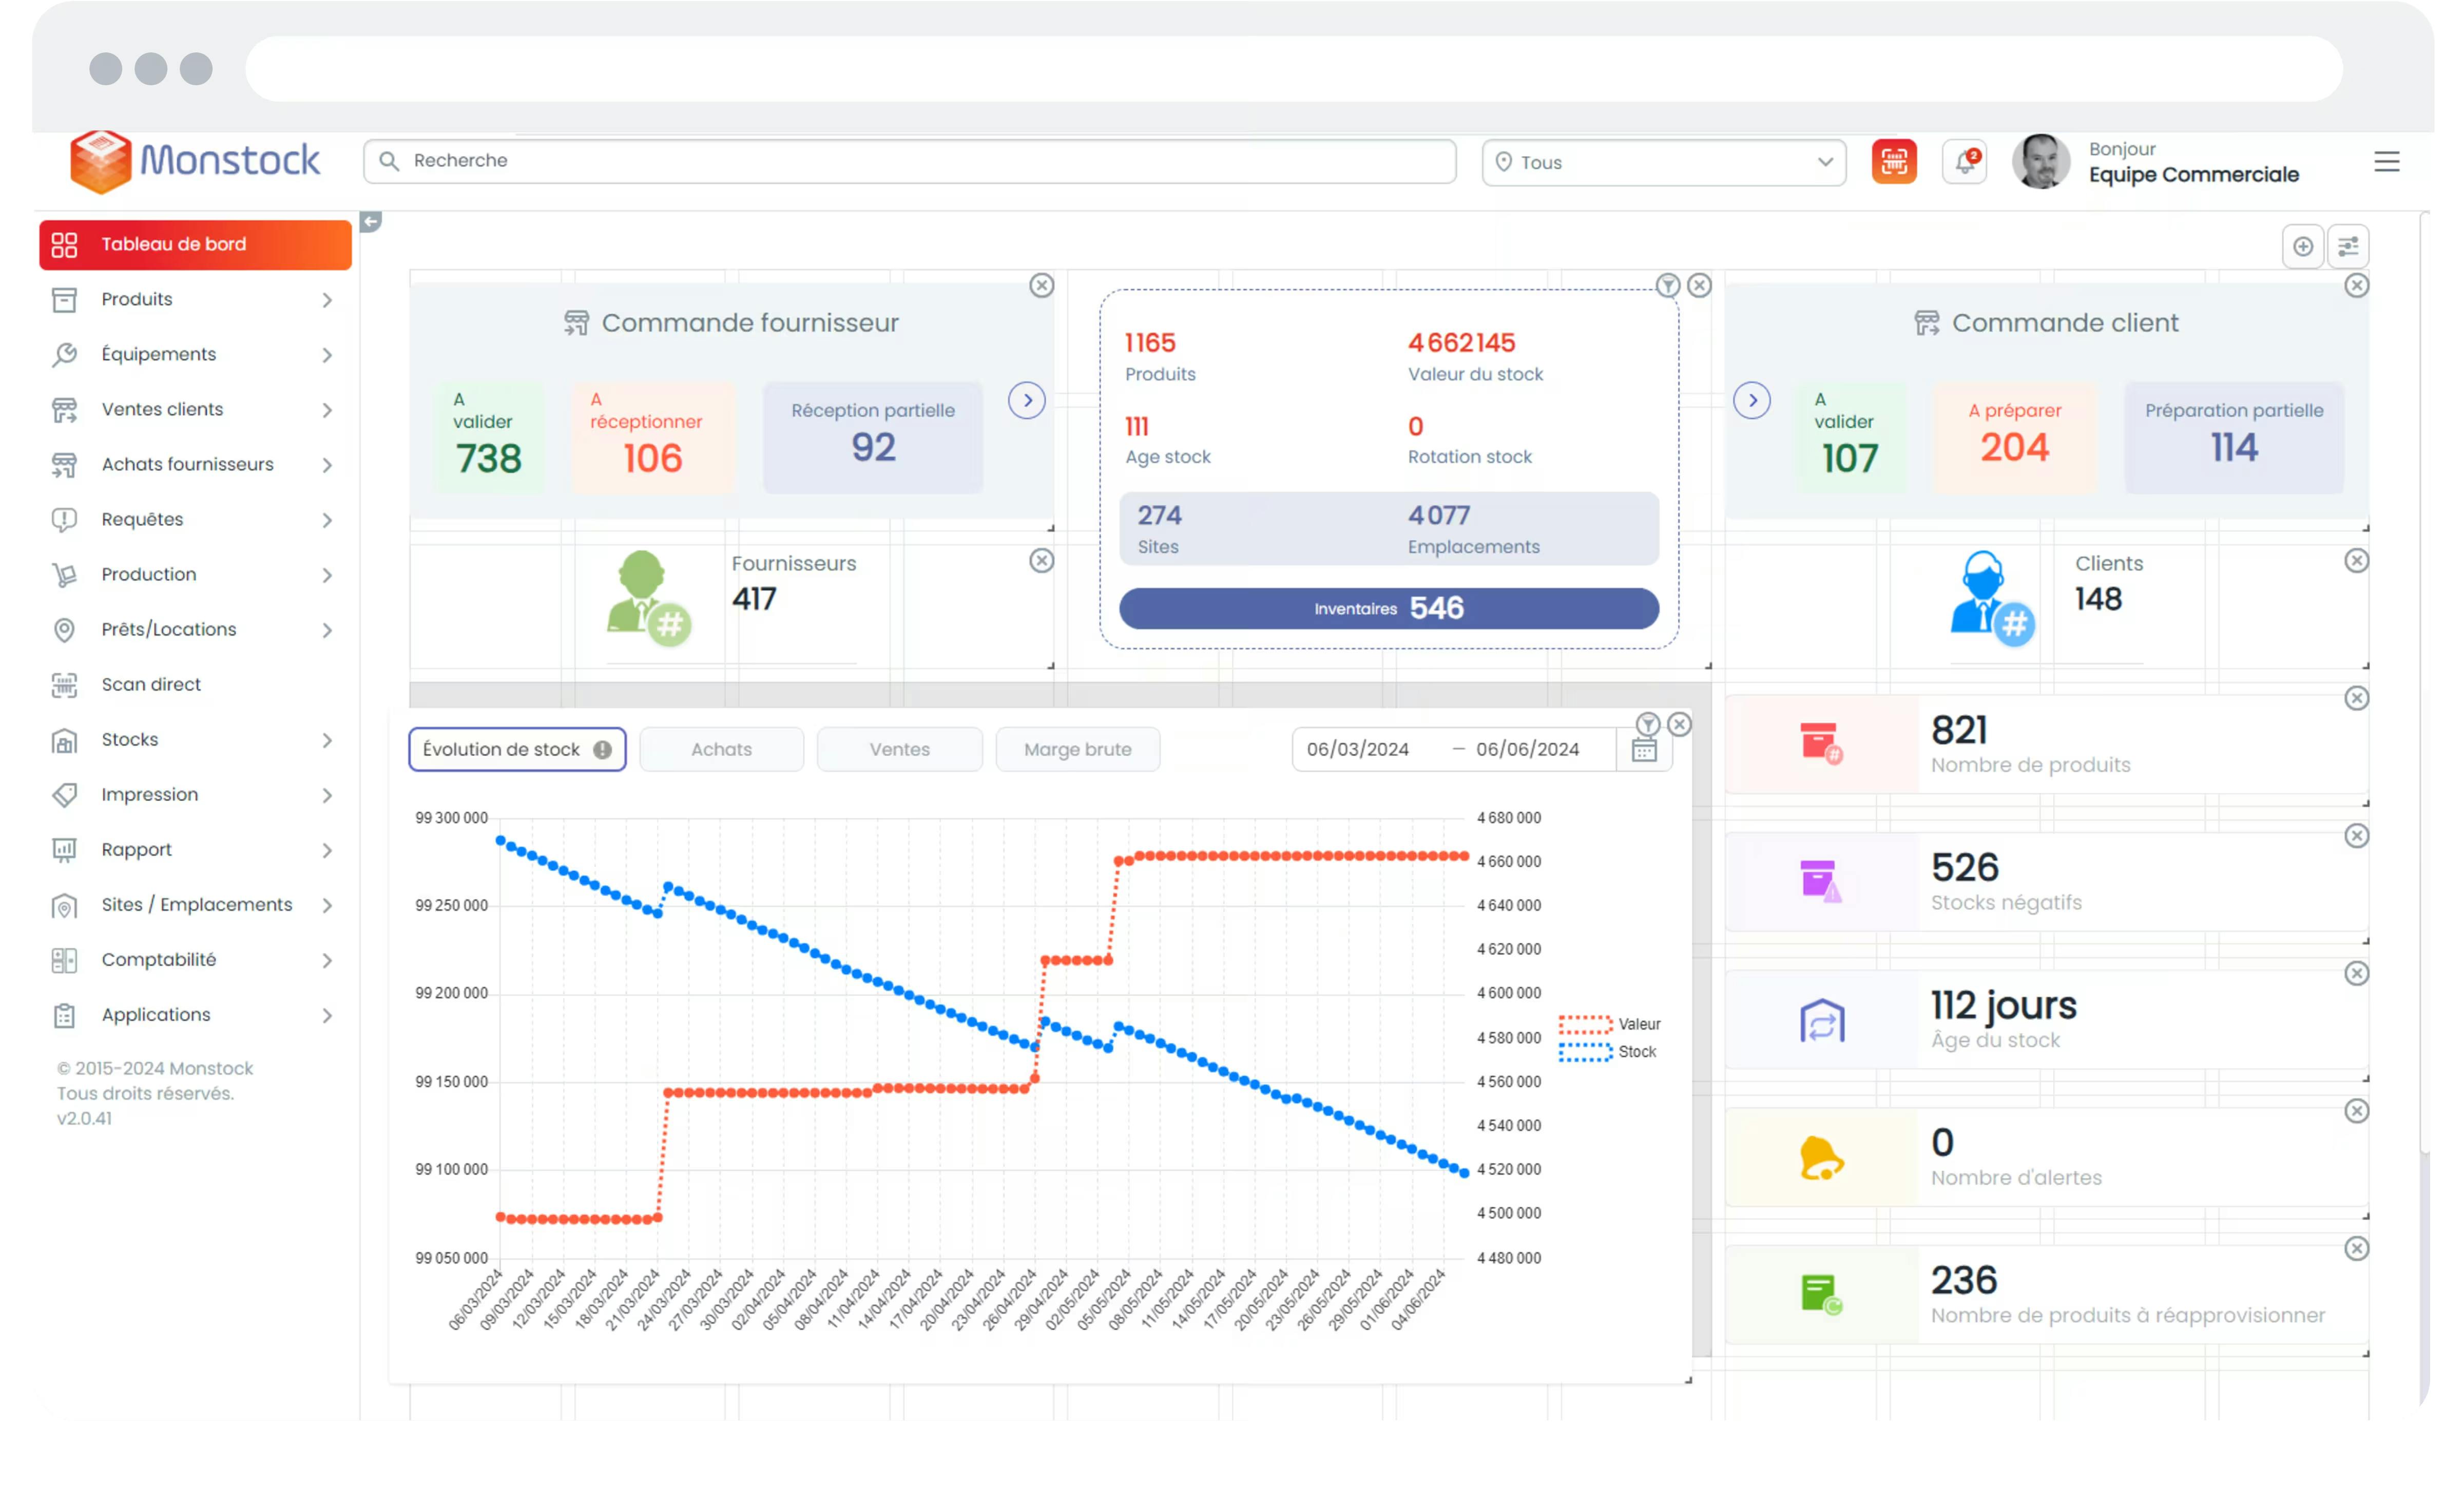Viewport: 2464px width, 1485px height.
Task: Click the Inventaires 546 button
Action: [1388, 608]
